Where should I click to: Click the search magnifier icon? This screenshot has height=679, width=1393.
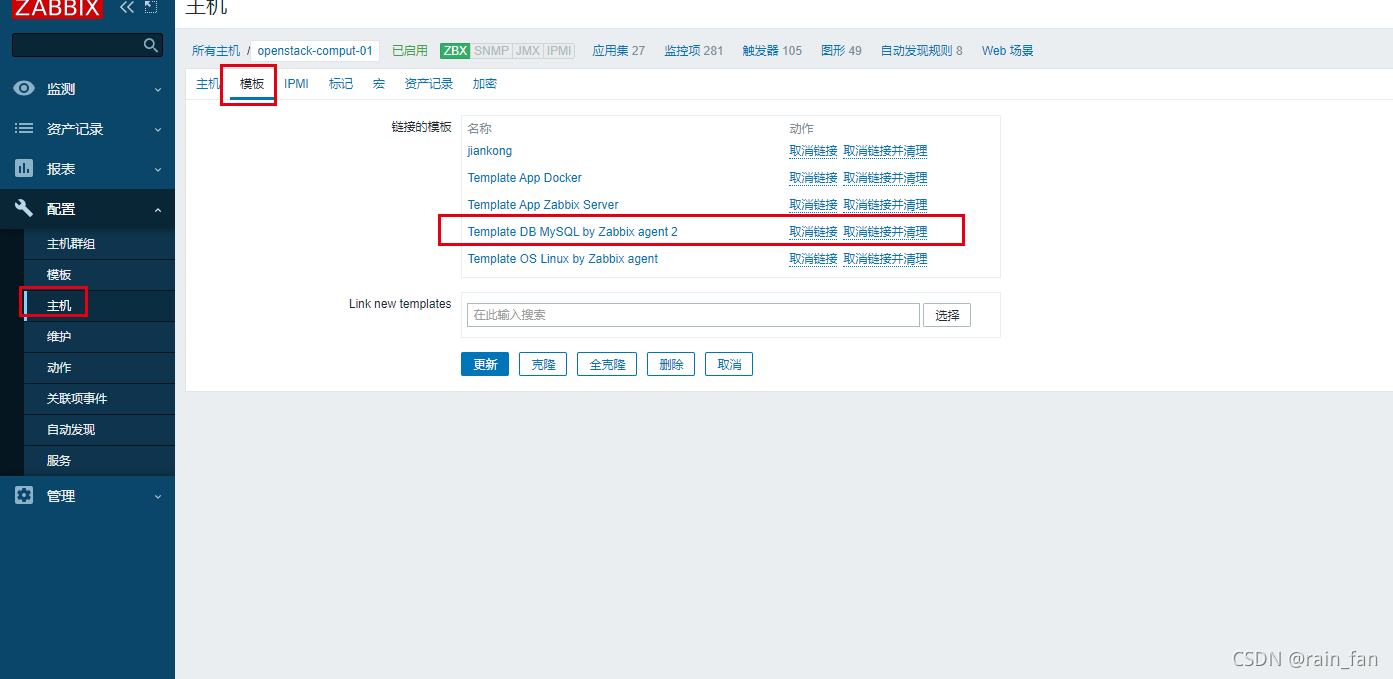tap(151, 45)
